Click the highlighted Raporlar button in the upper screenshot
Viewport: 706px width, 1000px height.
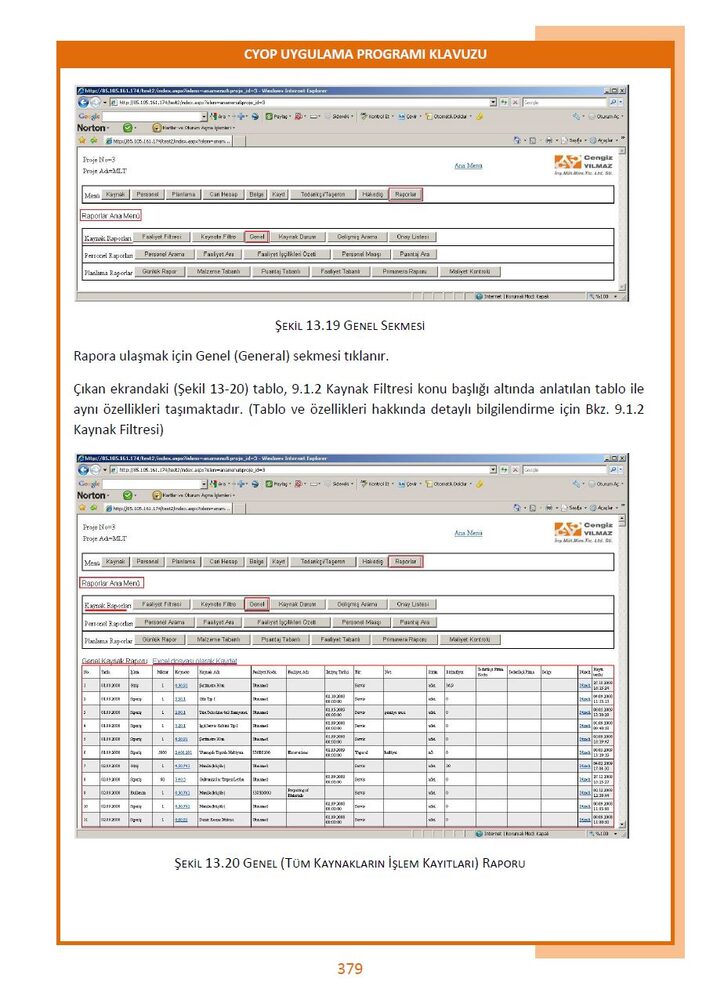coord(406,194)
